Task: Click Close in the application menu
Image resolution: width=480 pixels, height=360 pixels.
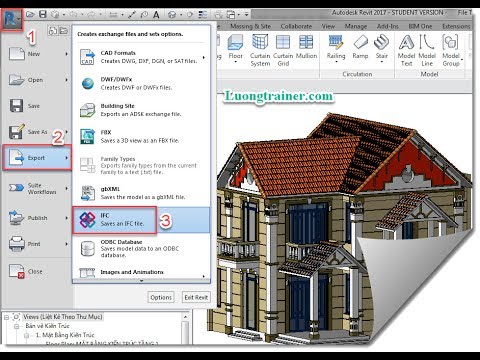Action: pyautogui.click(x=37, y=271)
